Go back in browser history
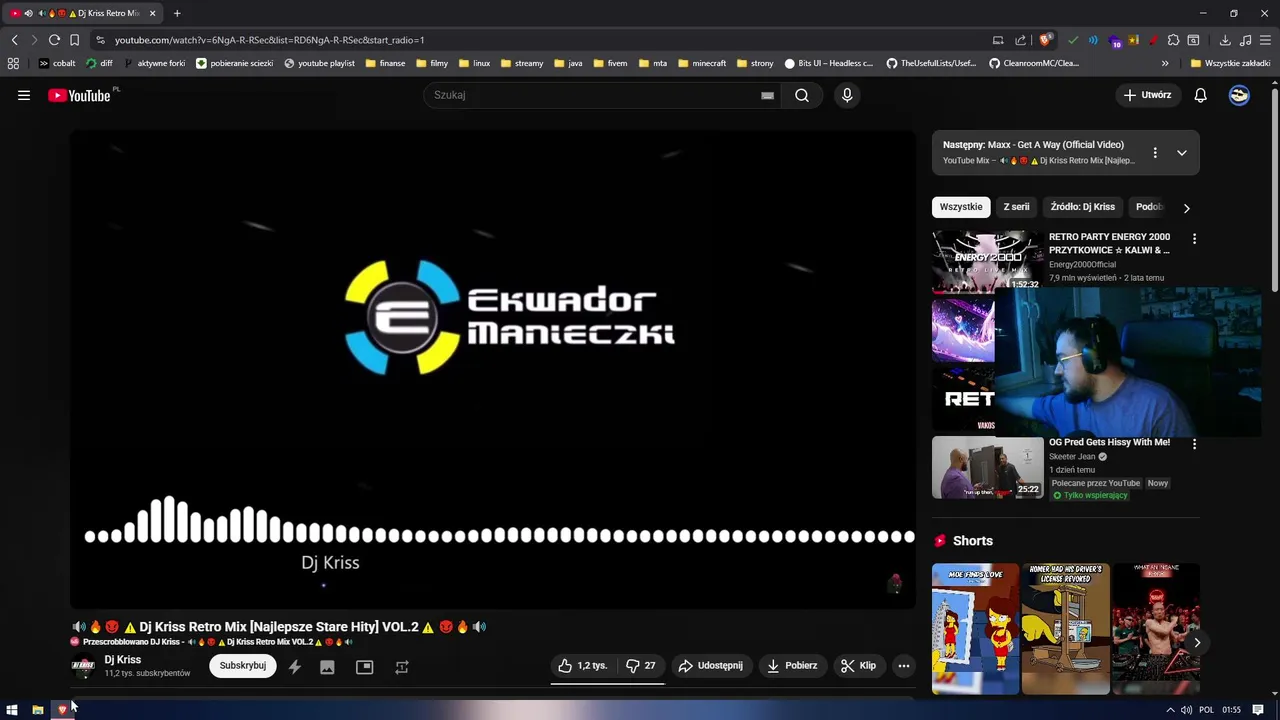 click(x=14, y=40)
